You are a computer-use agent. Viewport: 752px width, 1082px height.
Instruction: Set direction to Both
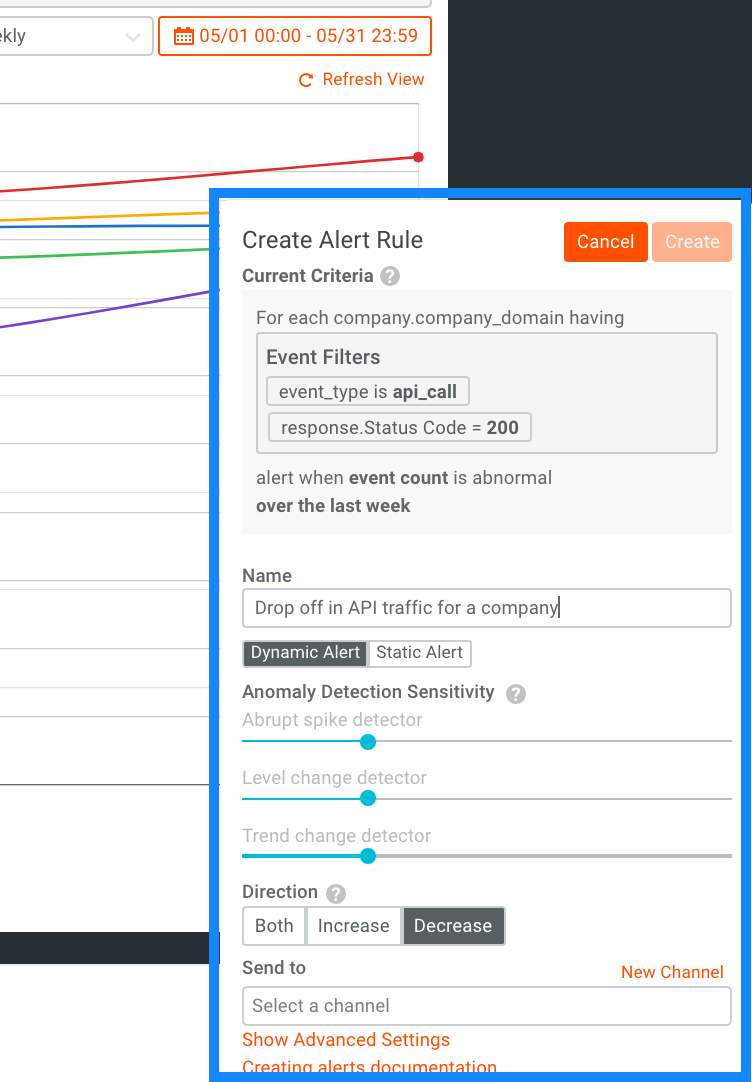point(274,925)
